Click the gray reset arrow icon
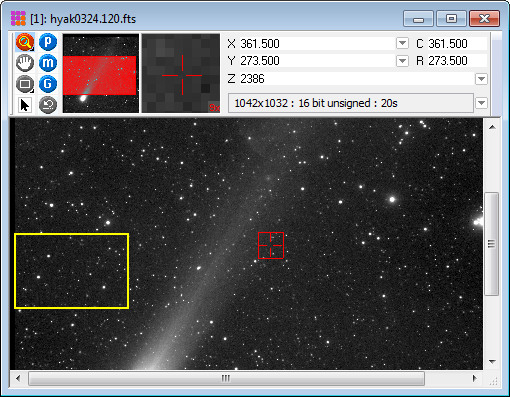Viewport: 510px width, 397px height. pos(48,105)
